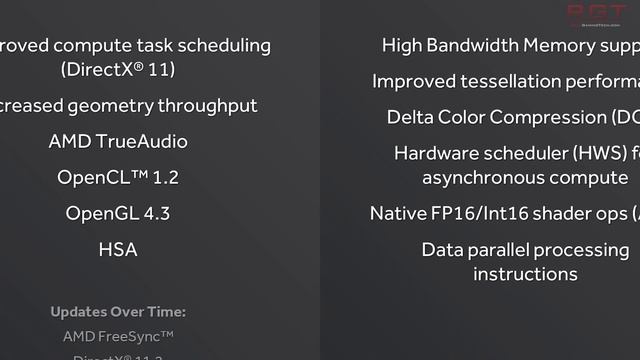Viewport: 640px width, 360px height.
Task: Click the red RGT watermark logo
Action: 597,12
